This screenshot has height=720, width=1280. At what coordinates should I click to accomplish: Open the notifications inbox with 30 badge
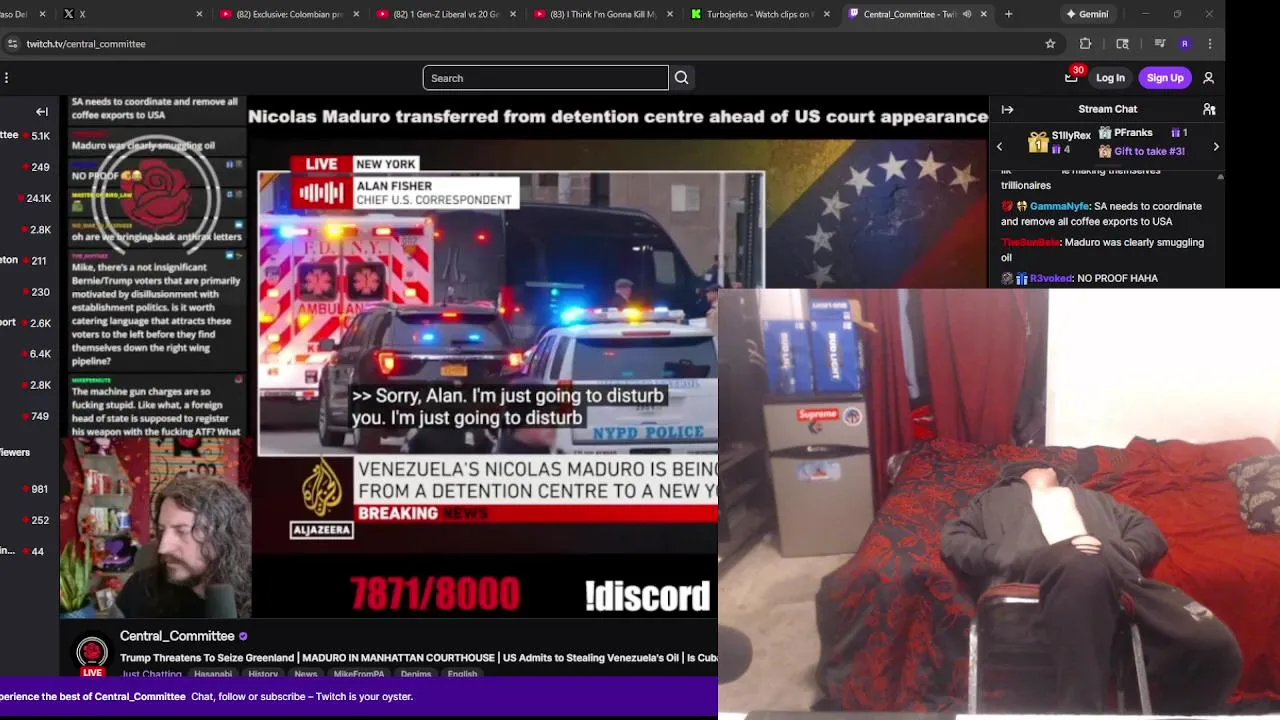1071,77
